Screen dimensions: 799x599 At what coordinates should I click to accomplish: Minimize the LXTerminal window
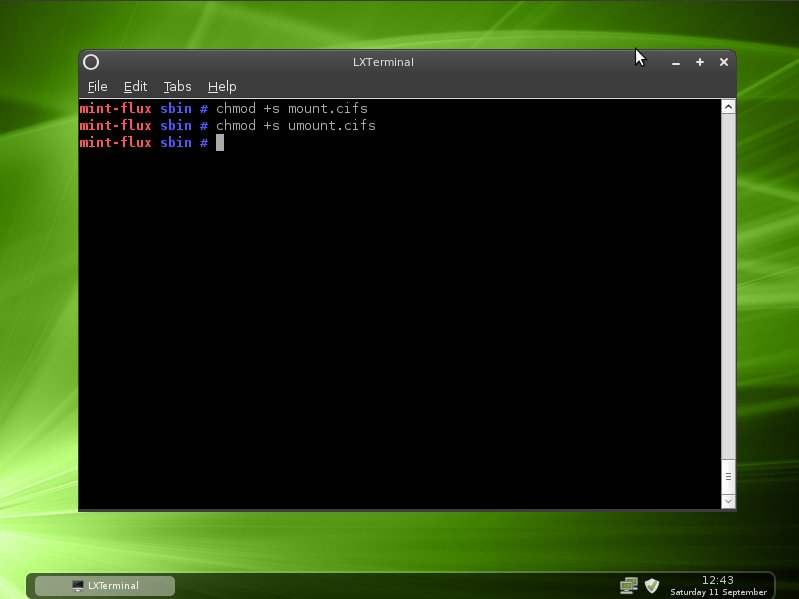pos(676,63)
